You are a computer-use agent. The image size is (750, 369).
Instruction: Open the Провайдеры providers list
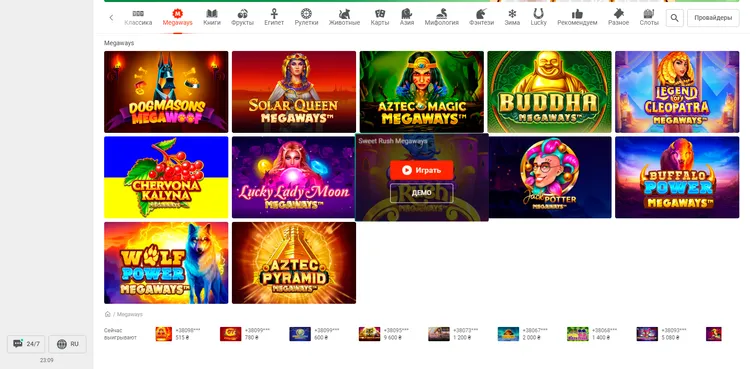click(x=713, y=18)
